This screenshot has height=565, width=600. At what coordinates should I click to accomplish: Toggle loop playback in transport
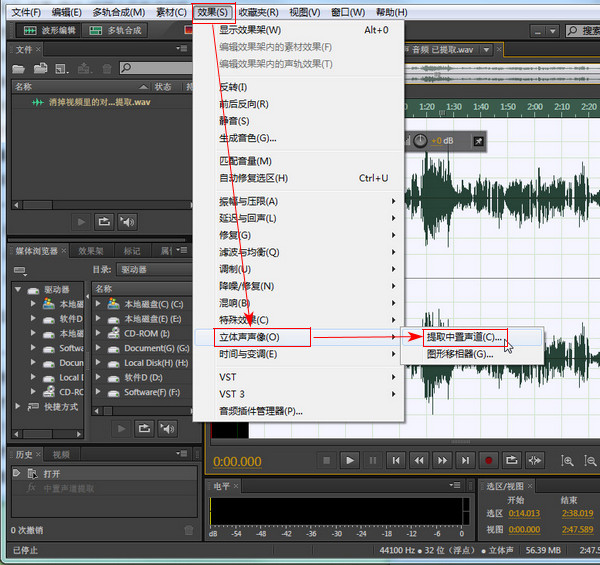click(512, 461)
